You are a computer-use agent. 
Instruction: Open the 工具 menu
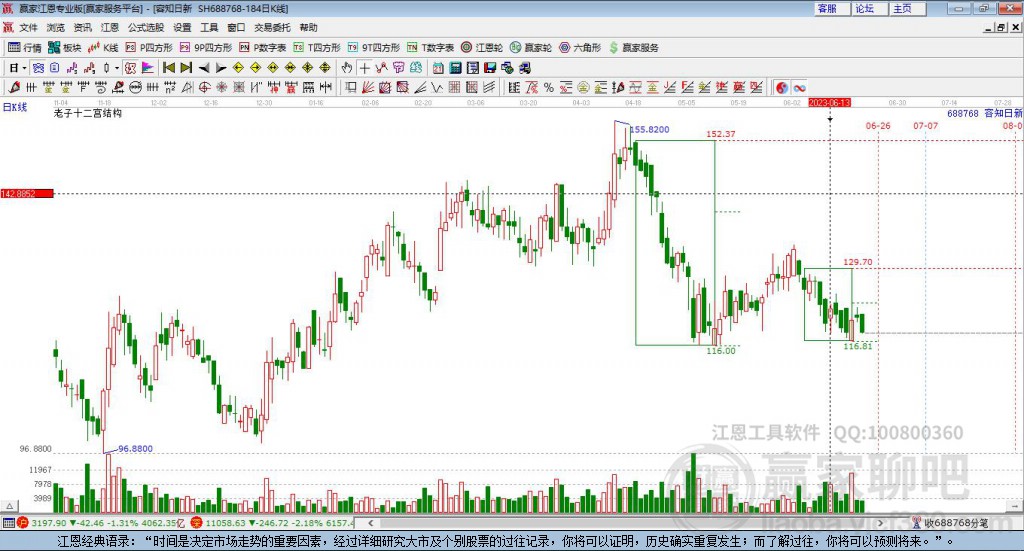pos(209,27)
